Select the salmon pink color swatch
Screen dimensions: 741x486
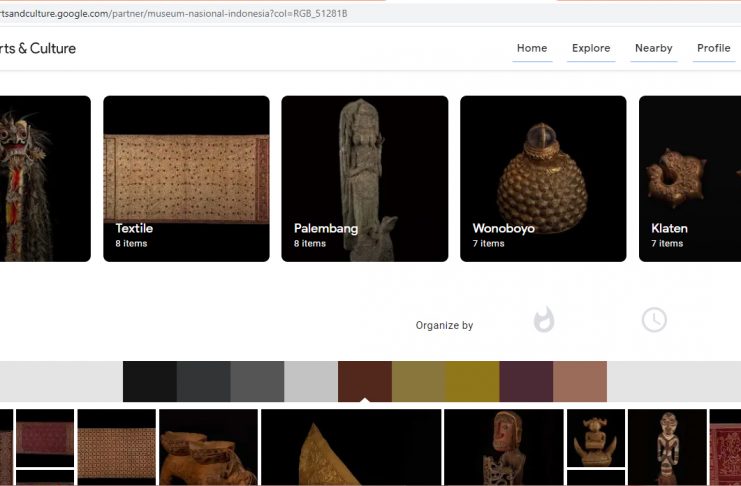(580, 382)
